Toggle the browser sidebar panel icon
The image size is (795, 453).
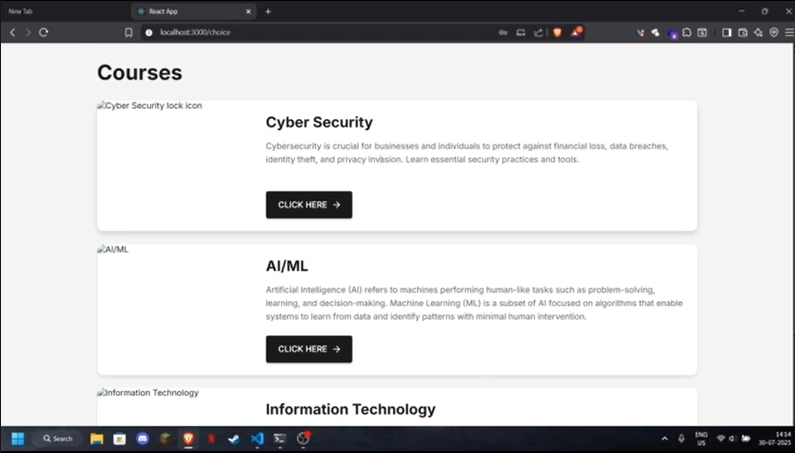727,32
